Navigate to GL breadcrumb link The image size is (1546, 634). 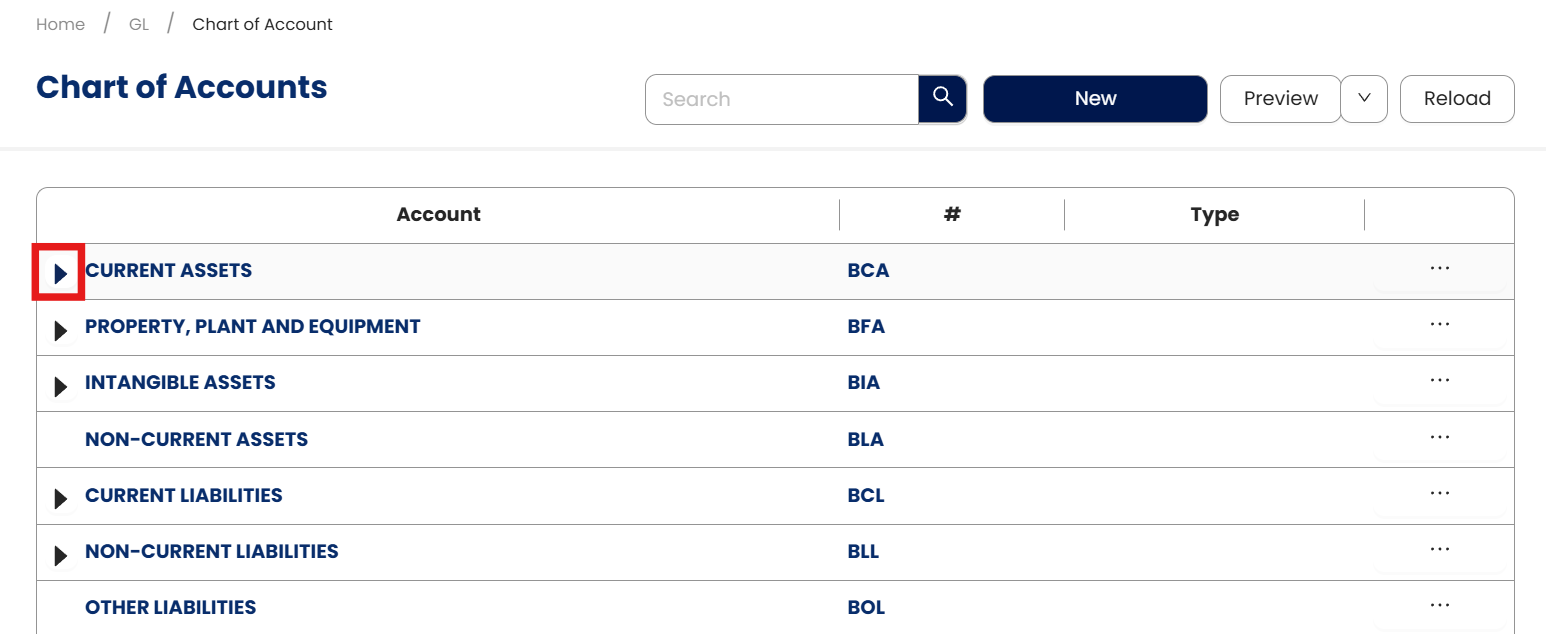pyautogui.click(x=139, y=24)
